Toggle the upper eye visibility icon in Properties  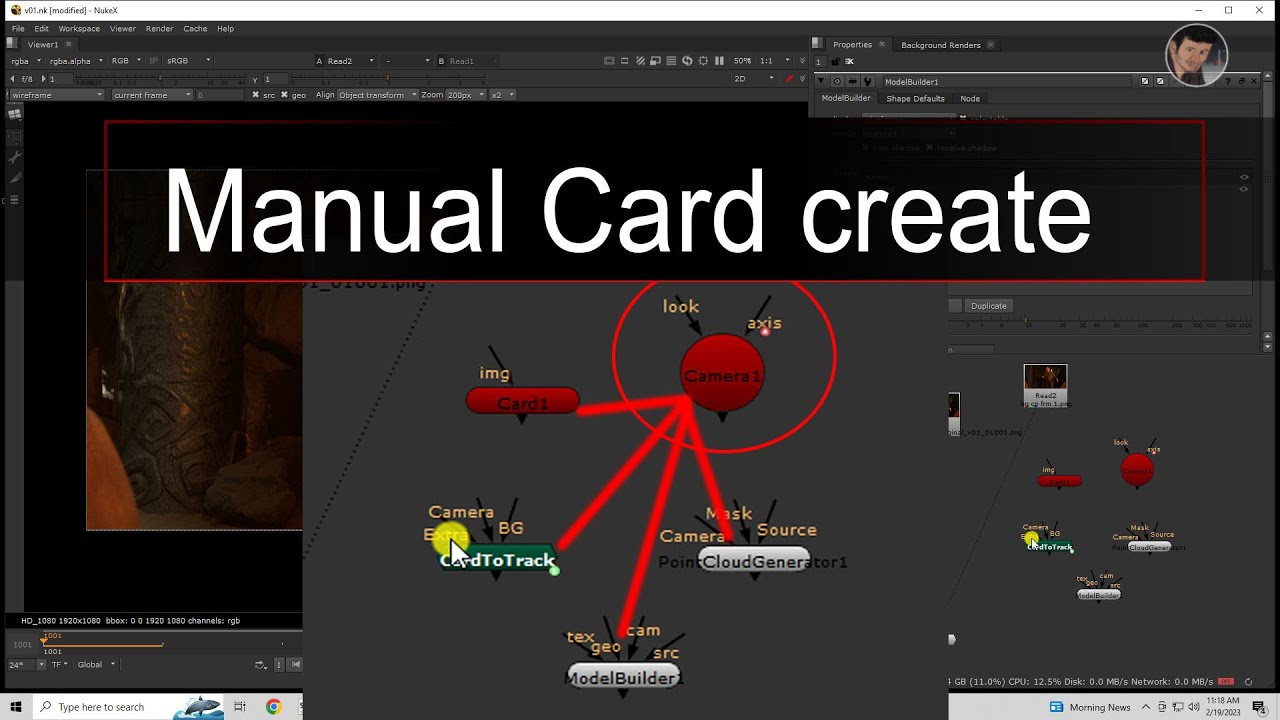tap(1244, 177)
